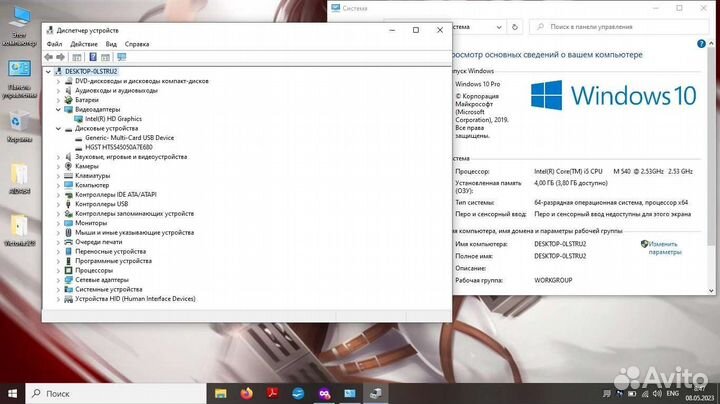Viewport: 720px width, 404px height.
Task: Select the Программные устройства icon
Action: pyautogui.click(x=68, y=261)
